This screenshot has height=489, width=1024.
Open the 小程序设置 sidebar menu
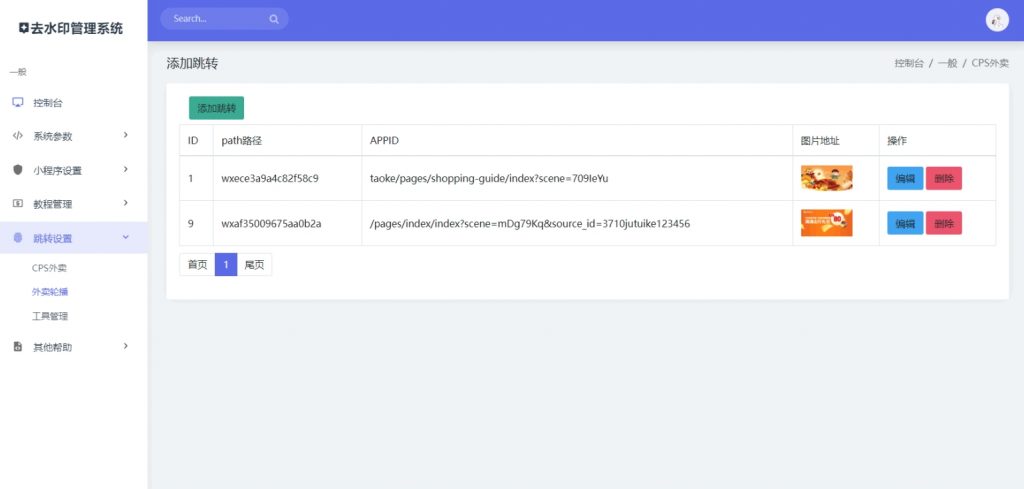pyautogui.click(x=73, y=170)
